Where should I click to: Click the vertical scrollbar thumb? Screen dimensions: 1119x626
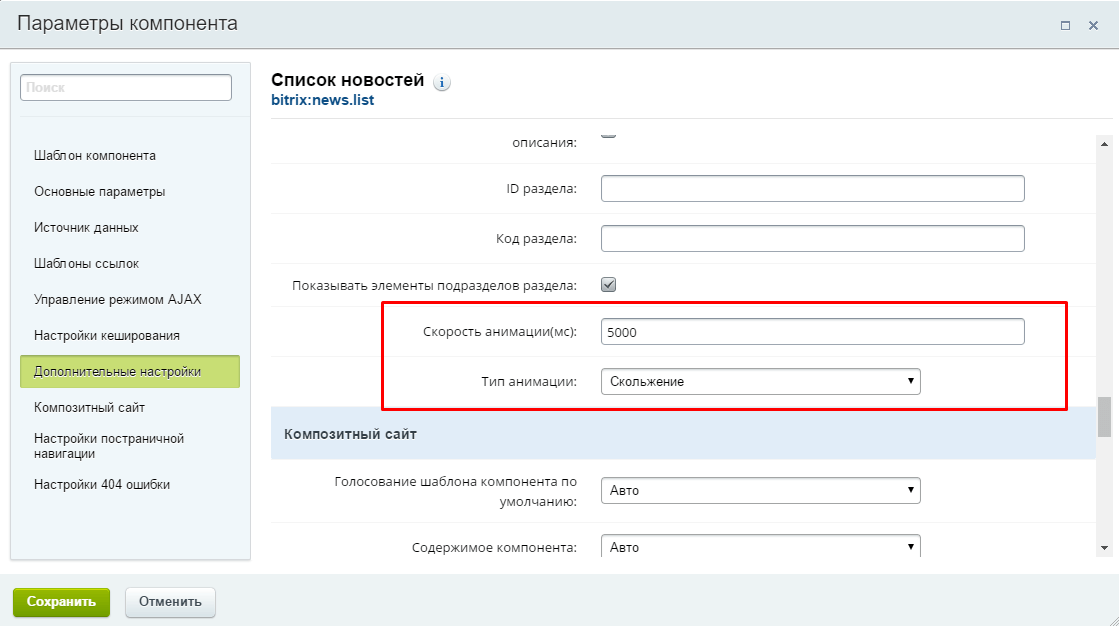[x=1104, y=416]
